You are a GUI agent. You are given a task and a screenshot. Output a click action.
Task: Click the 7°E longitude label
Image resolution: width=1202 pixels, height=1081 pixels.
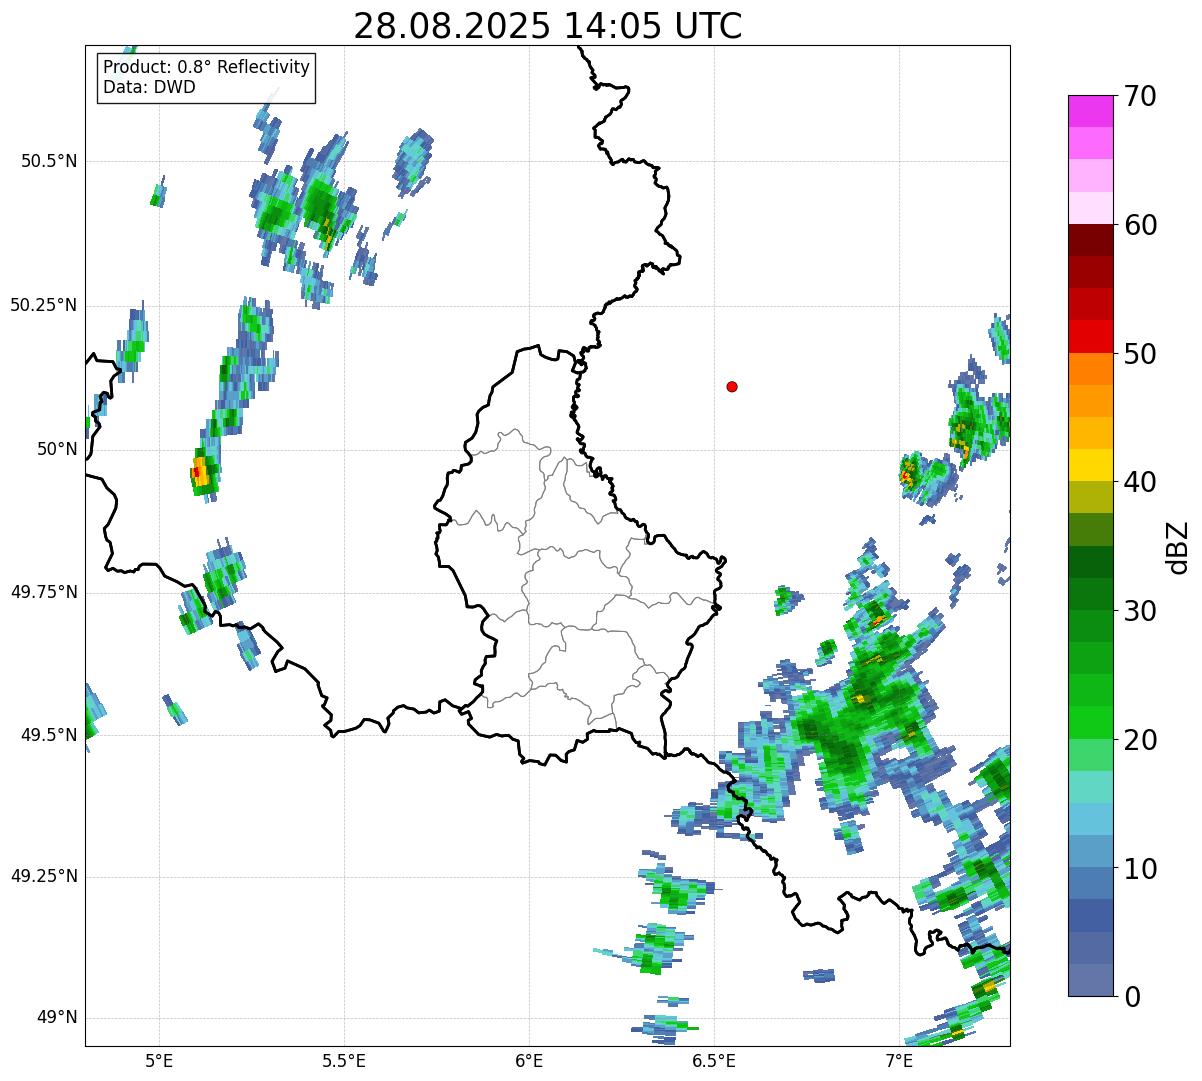[x=899, y=1060]
